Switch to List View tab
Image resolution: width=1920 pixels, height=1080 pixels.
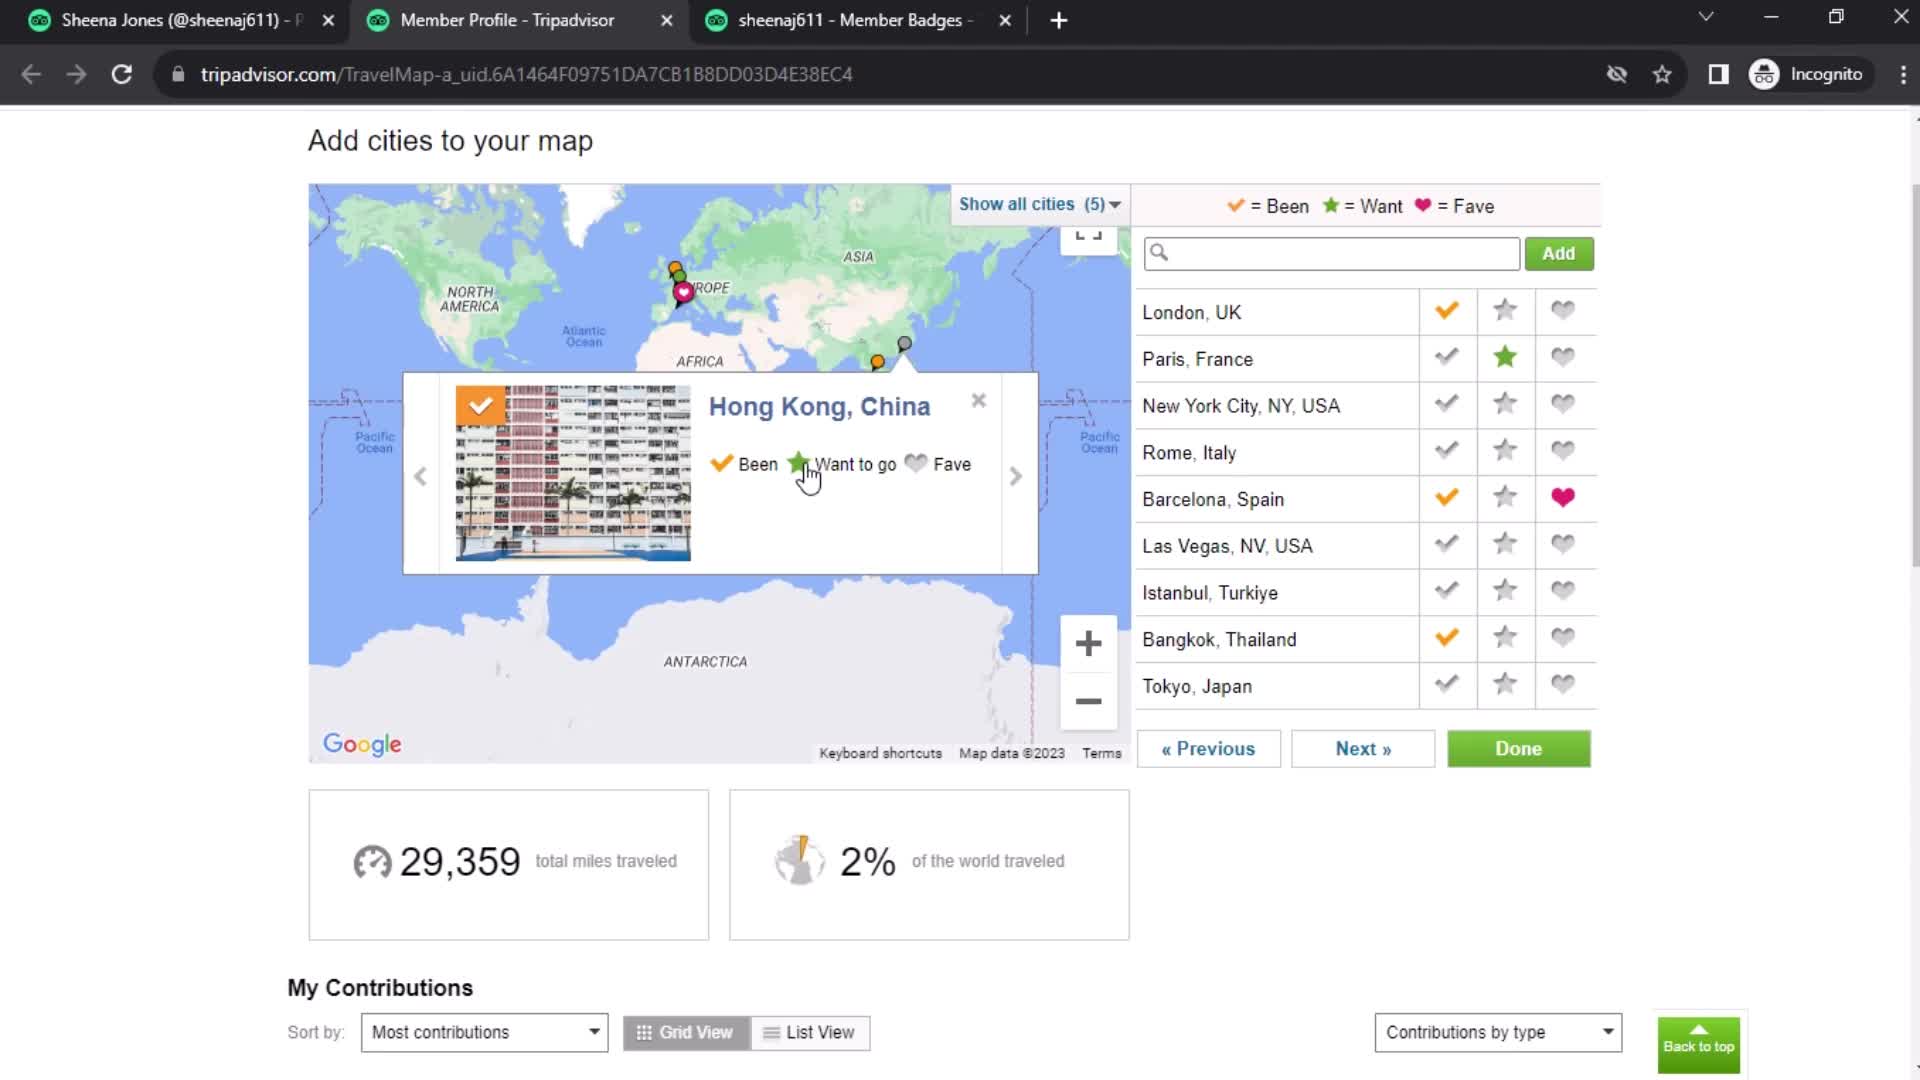(x=808, y=1033)
